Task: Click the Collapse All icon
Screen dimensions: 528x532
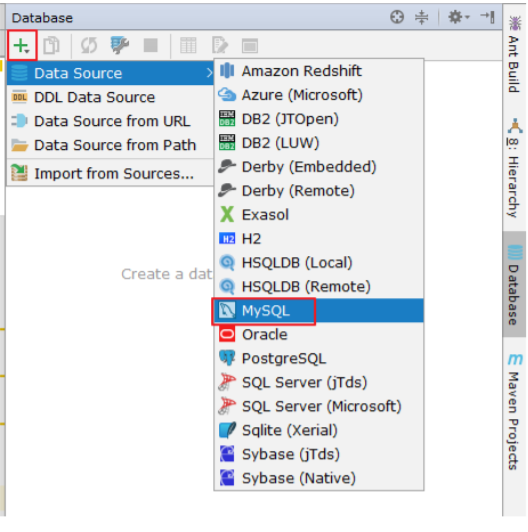Action: [x=421, y=17]
